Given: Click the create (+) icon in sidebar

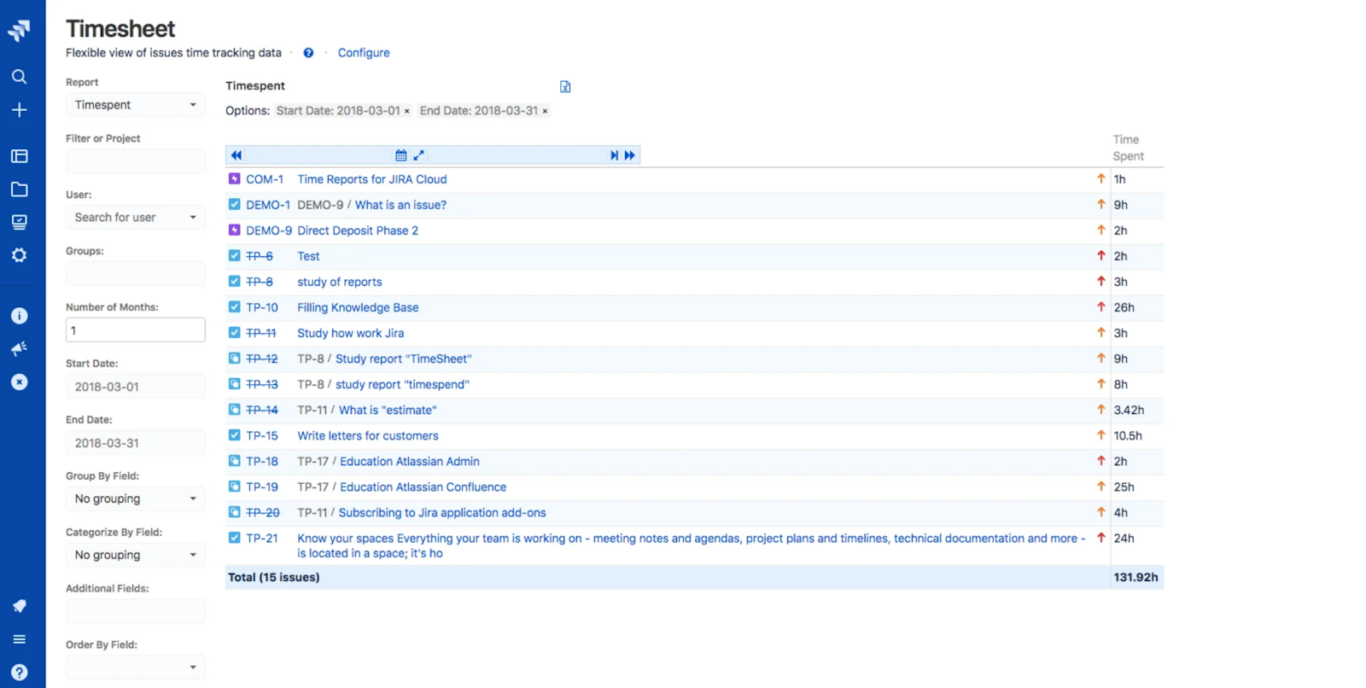Looking at the screenshot, I should click(x=19, y=110).
